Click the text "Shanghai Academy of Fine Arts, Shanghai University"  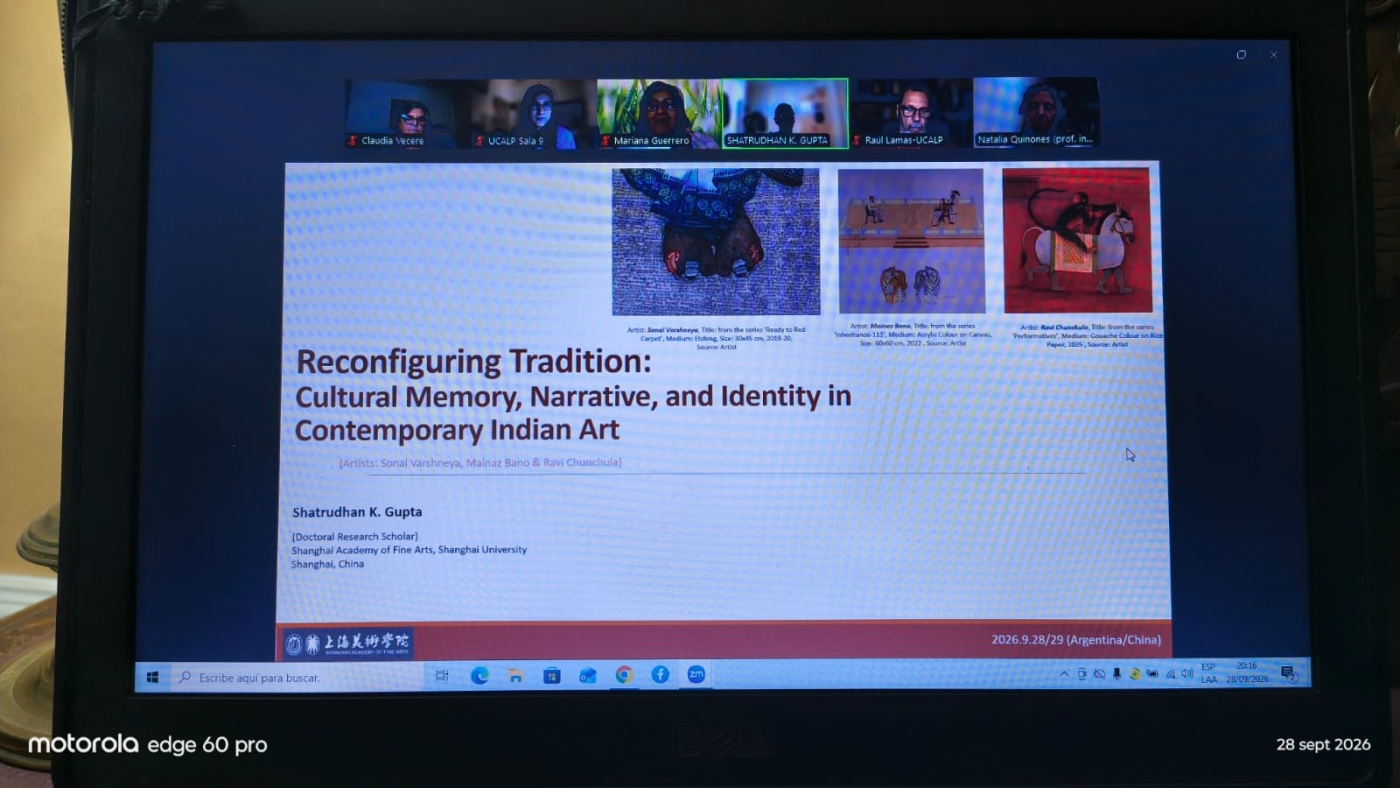pyautogui.click(x=409, y=550)
